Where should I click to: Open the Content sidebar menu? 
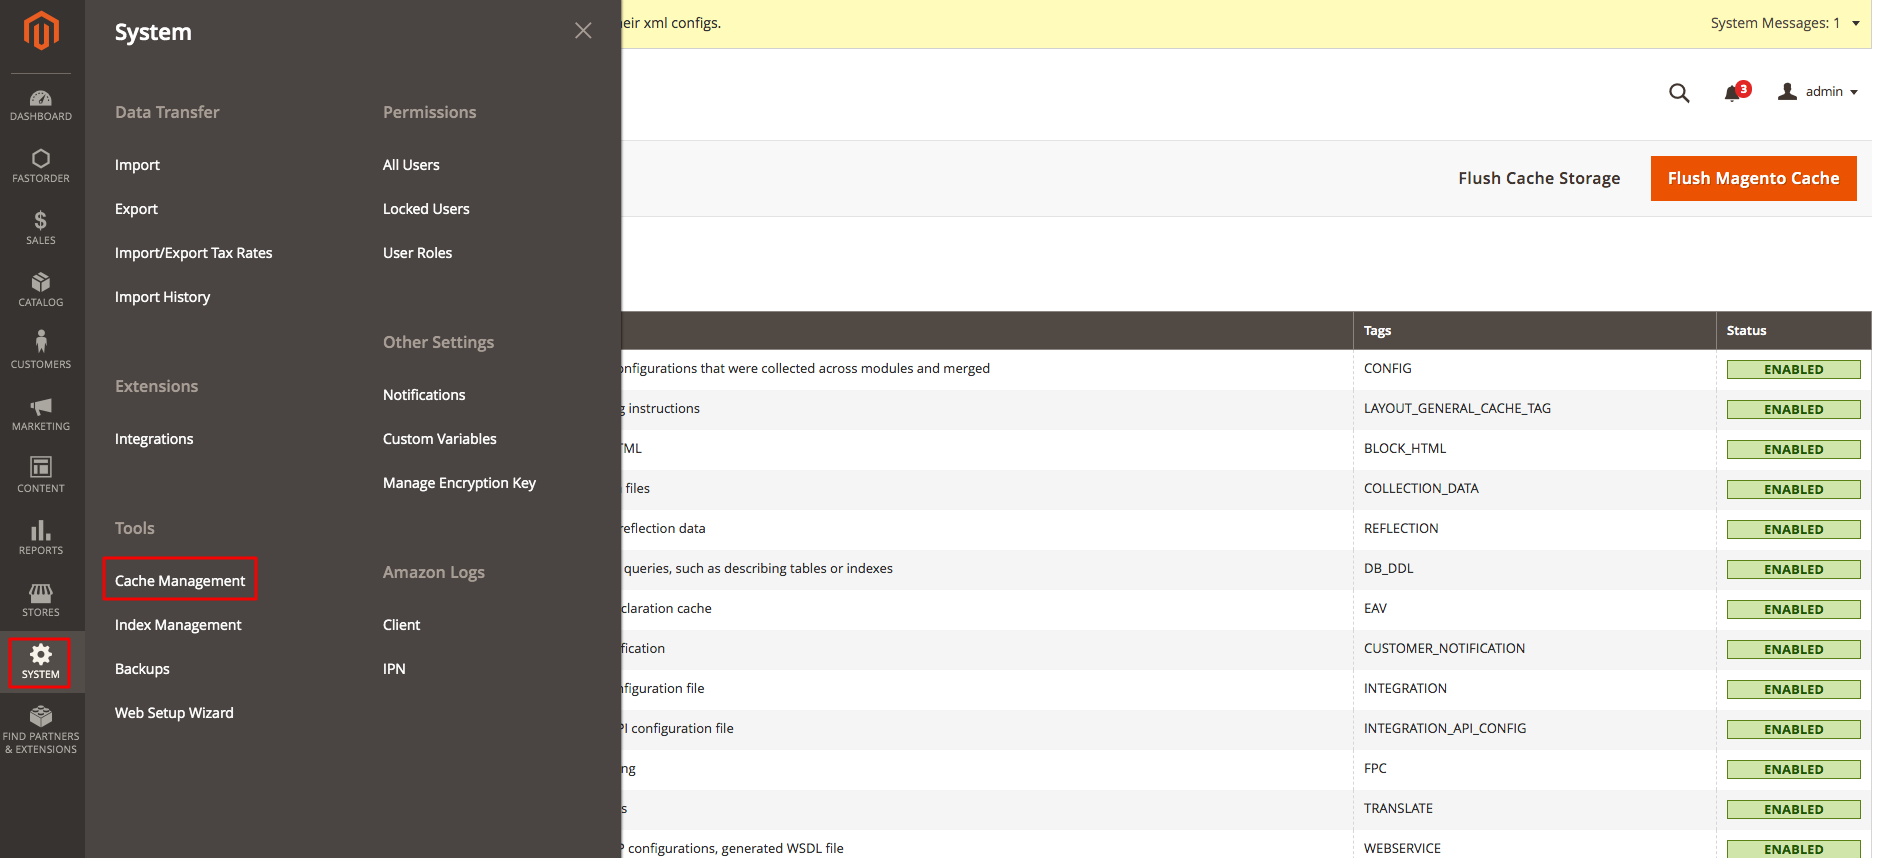pyautogui.click(x=41, y=476)
